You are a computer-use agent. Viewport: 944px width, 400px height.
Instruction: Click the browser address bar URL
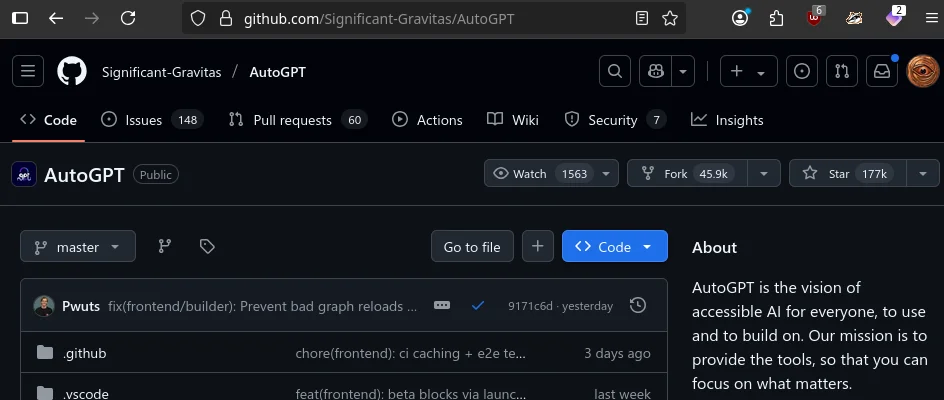coord(379,19)
